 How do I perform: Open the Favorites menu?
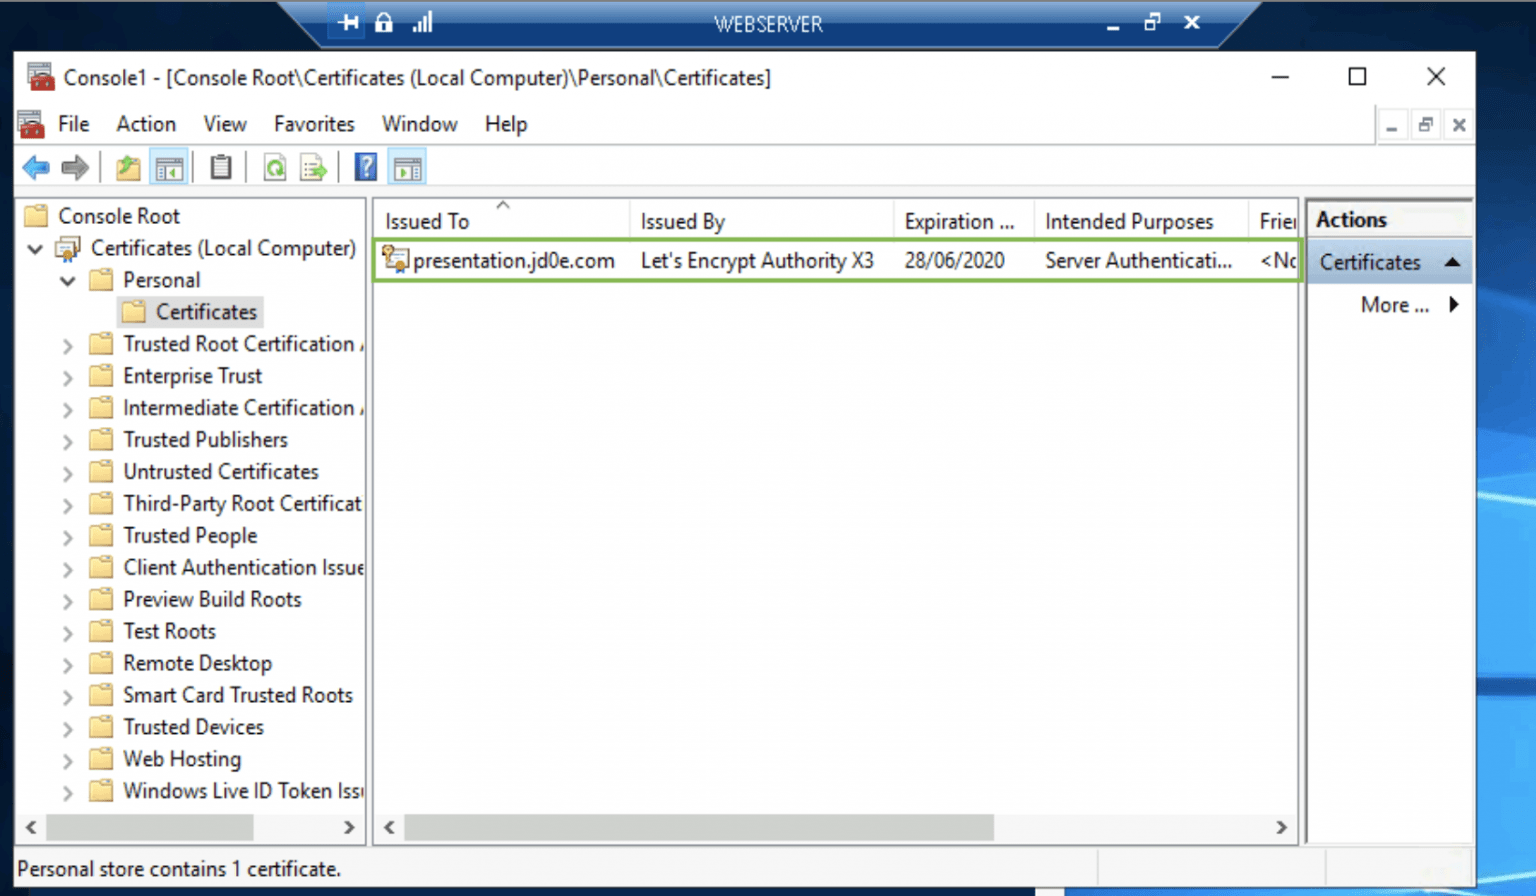313,124
